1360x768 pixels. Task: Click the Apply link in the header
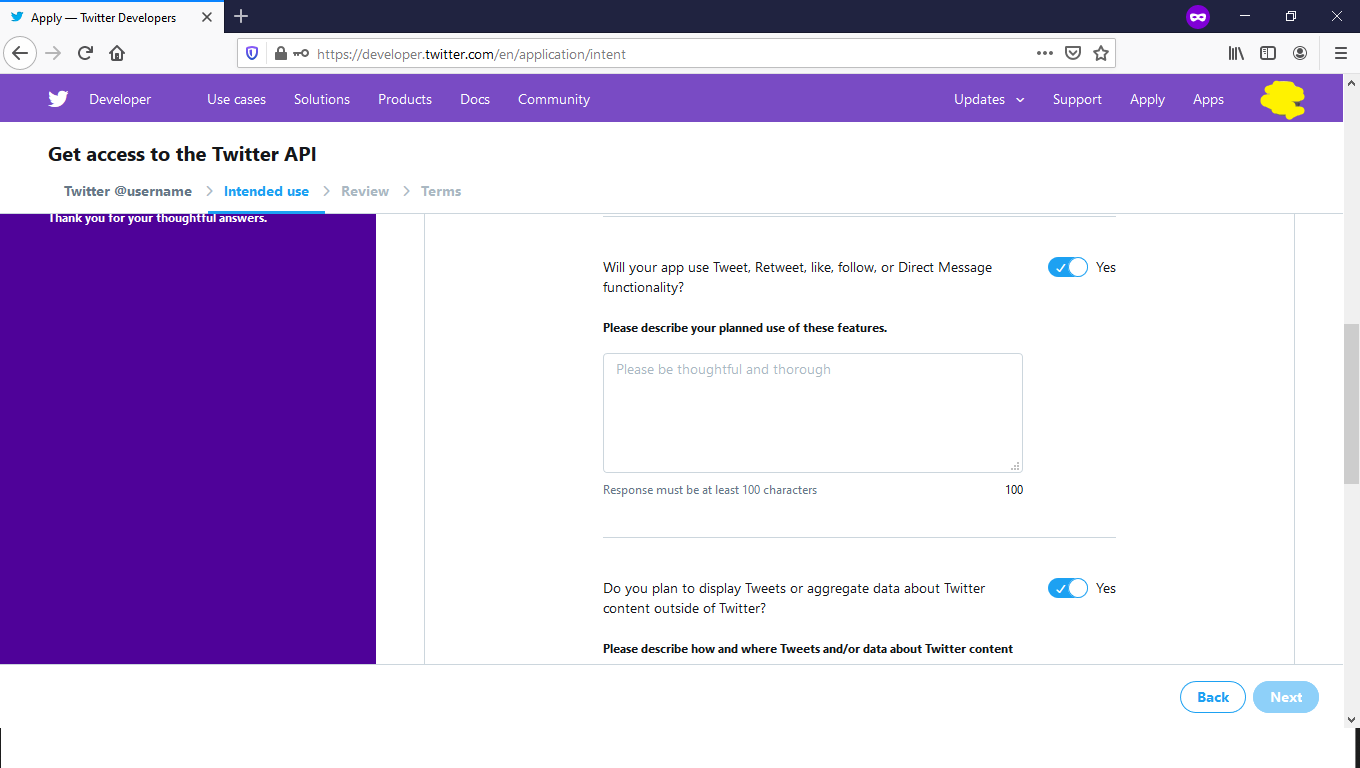pos(1147,99)
